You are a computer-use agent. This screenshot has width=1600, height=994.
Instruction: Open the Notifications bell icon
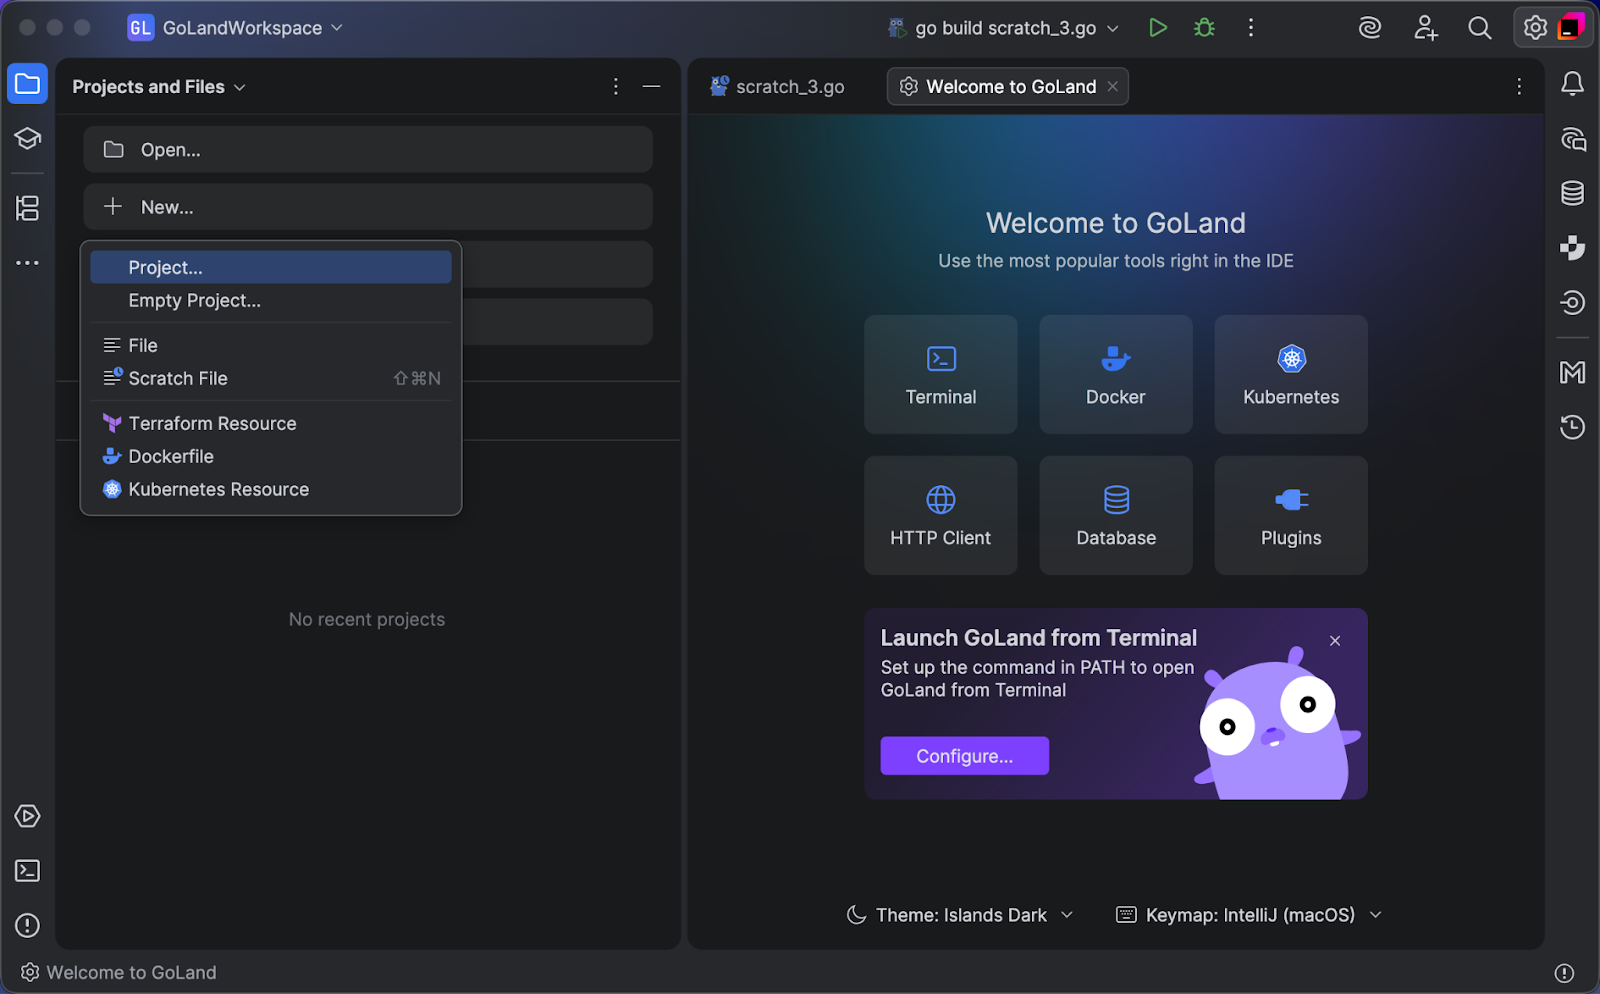pos(1572,84)
